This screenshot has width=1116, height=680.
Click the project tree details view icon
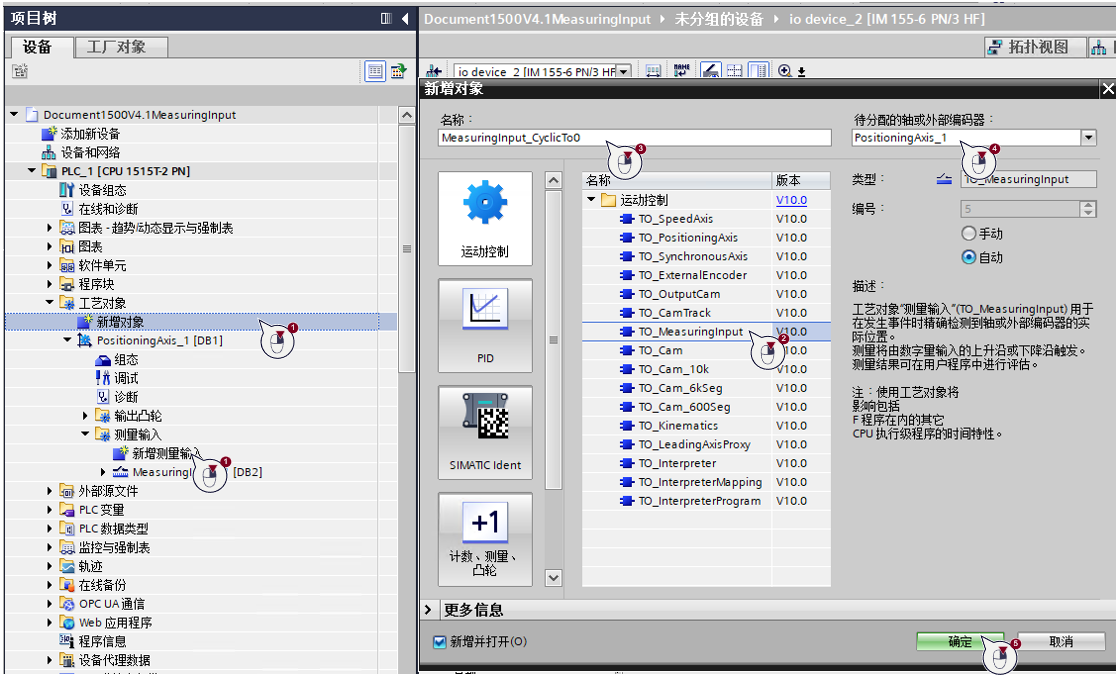(375, 71)
